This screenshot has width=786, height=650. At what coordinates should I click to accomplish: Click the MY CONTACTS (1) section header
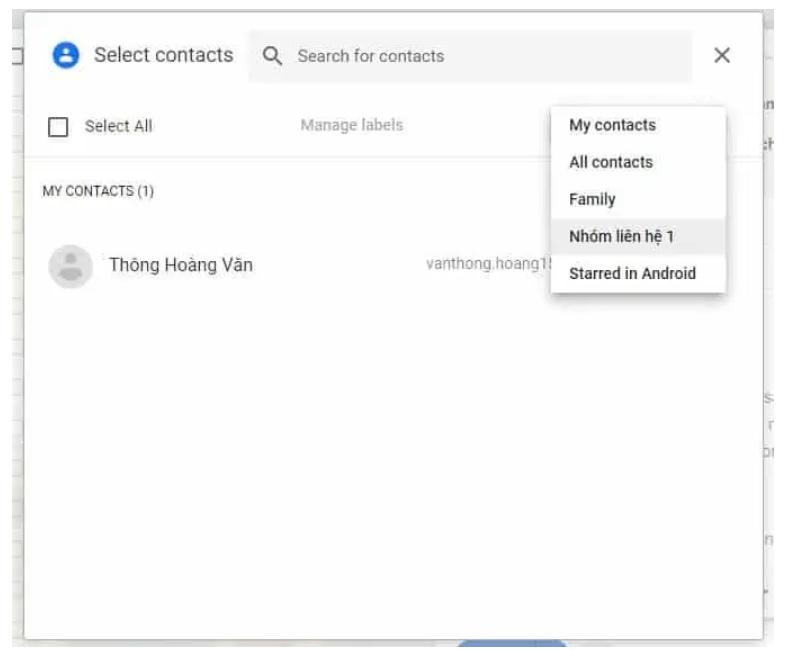(x=98, y=191)
